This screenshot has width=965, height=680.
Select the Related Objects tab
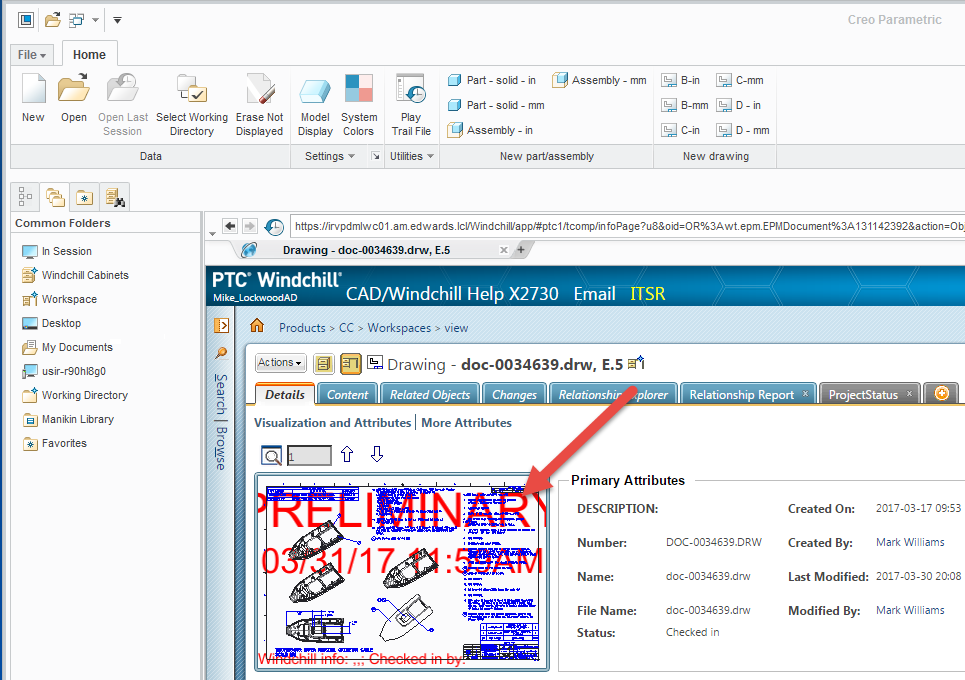(430, 394)
